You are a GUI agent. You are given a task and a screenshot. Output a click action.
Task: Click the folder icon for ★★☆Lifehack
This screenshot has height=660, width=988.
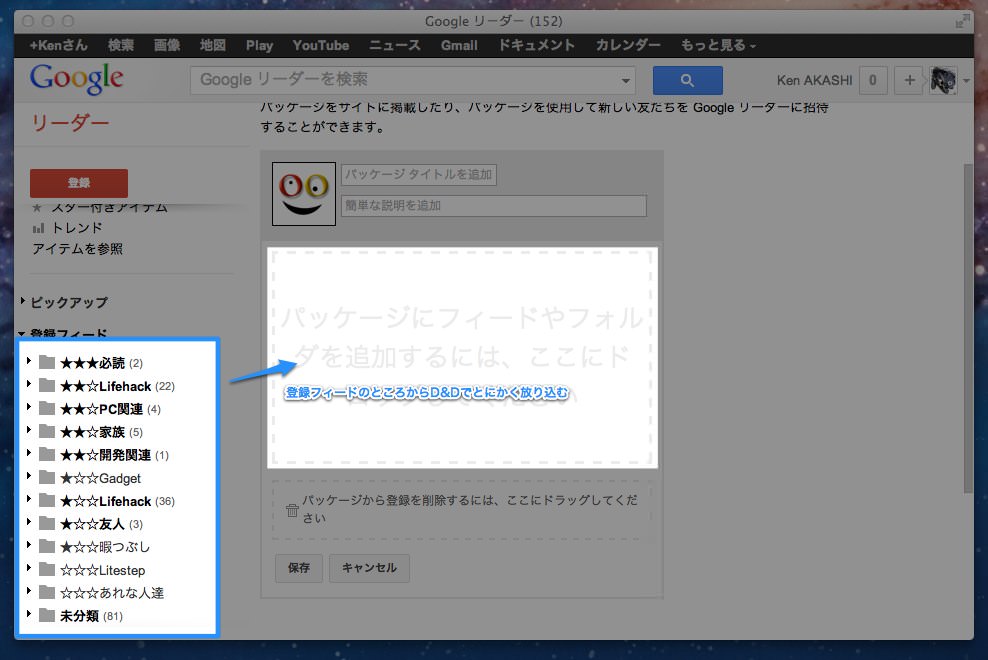47,385
